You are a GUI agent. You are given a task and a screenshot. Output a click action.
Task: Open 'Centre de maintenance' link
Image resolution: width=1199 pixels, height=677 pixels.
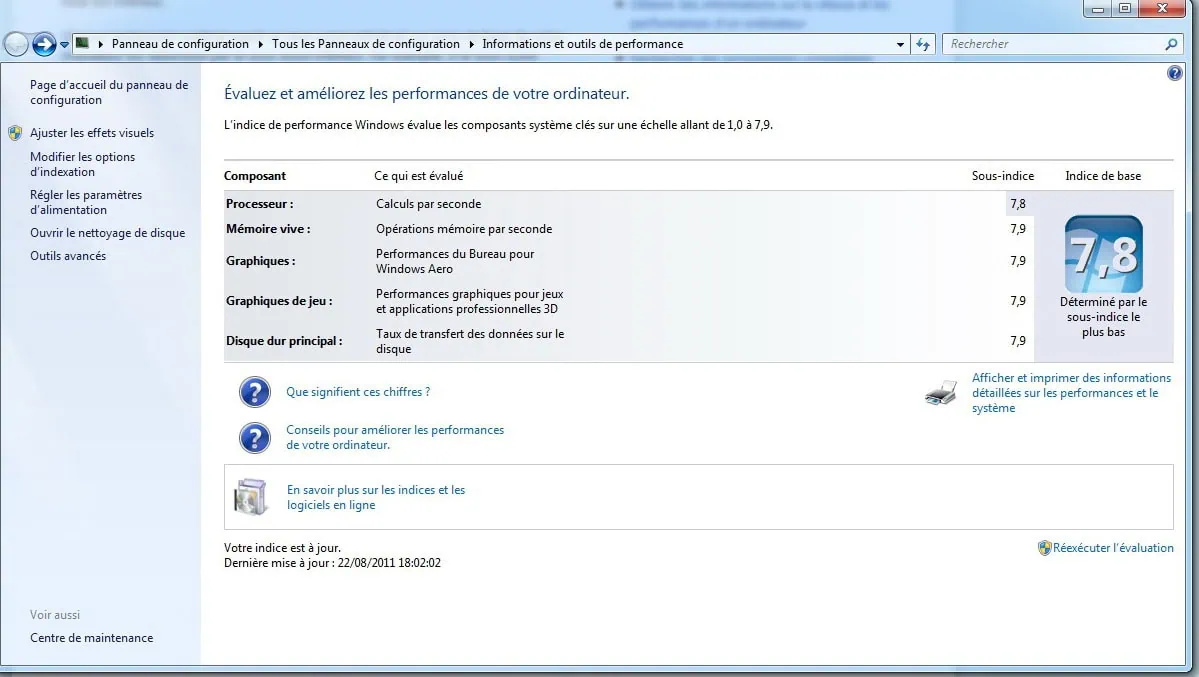tap(91, 638)
